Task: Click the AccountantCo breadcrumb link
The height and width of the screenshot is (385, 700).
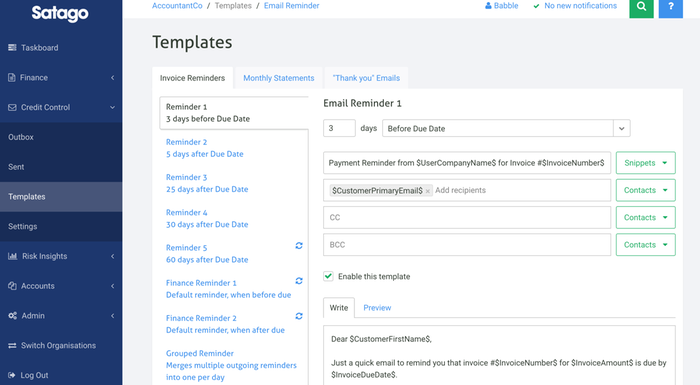Action: [x=177, y=6]
